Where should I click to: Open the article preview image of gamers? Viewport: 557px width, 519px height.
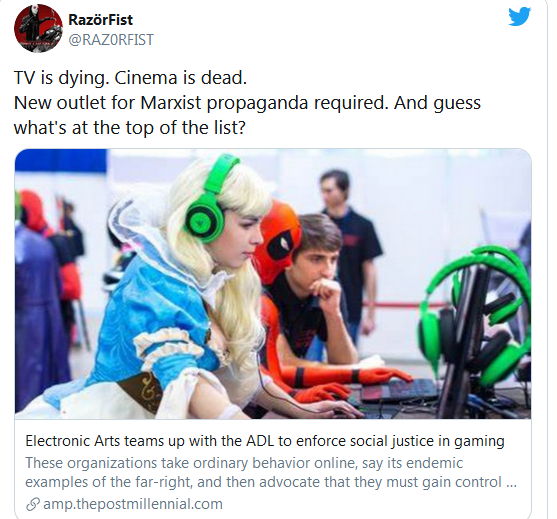click(273, 284)
